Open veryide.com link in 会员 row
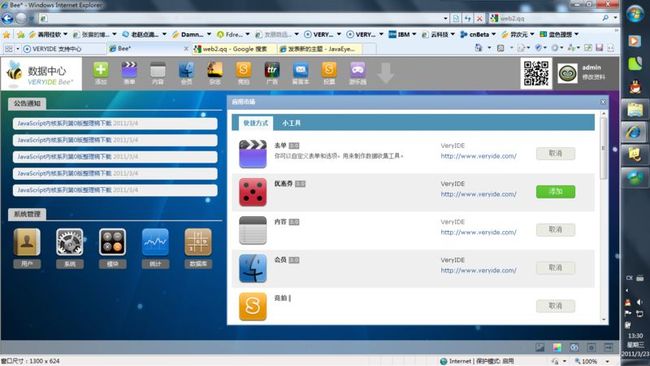 click(x=478, y=271)
